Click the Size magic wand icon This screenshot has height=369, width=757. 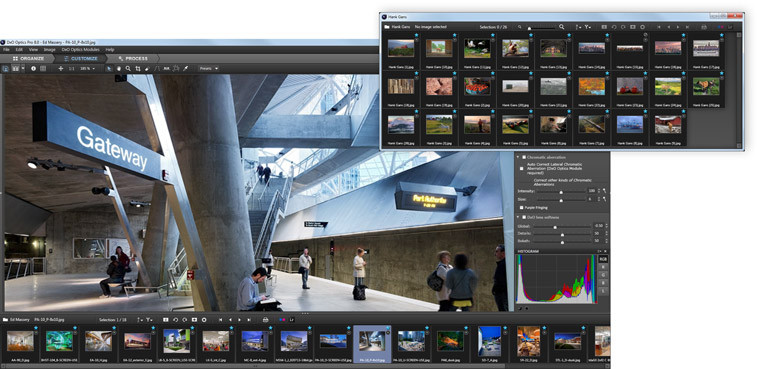pos(604,199)
